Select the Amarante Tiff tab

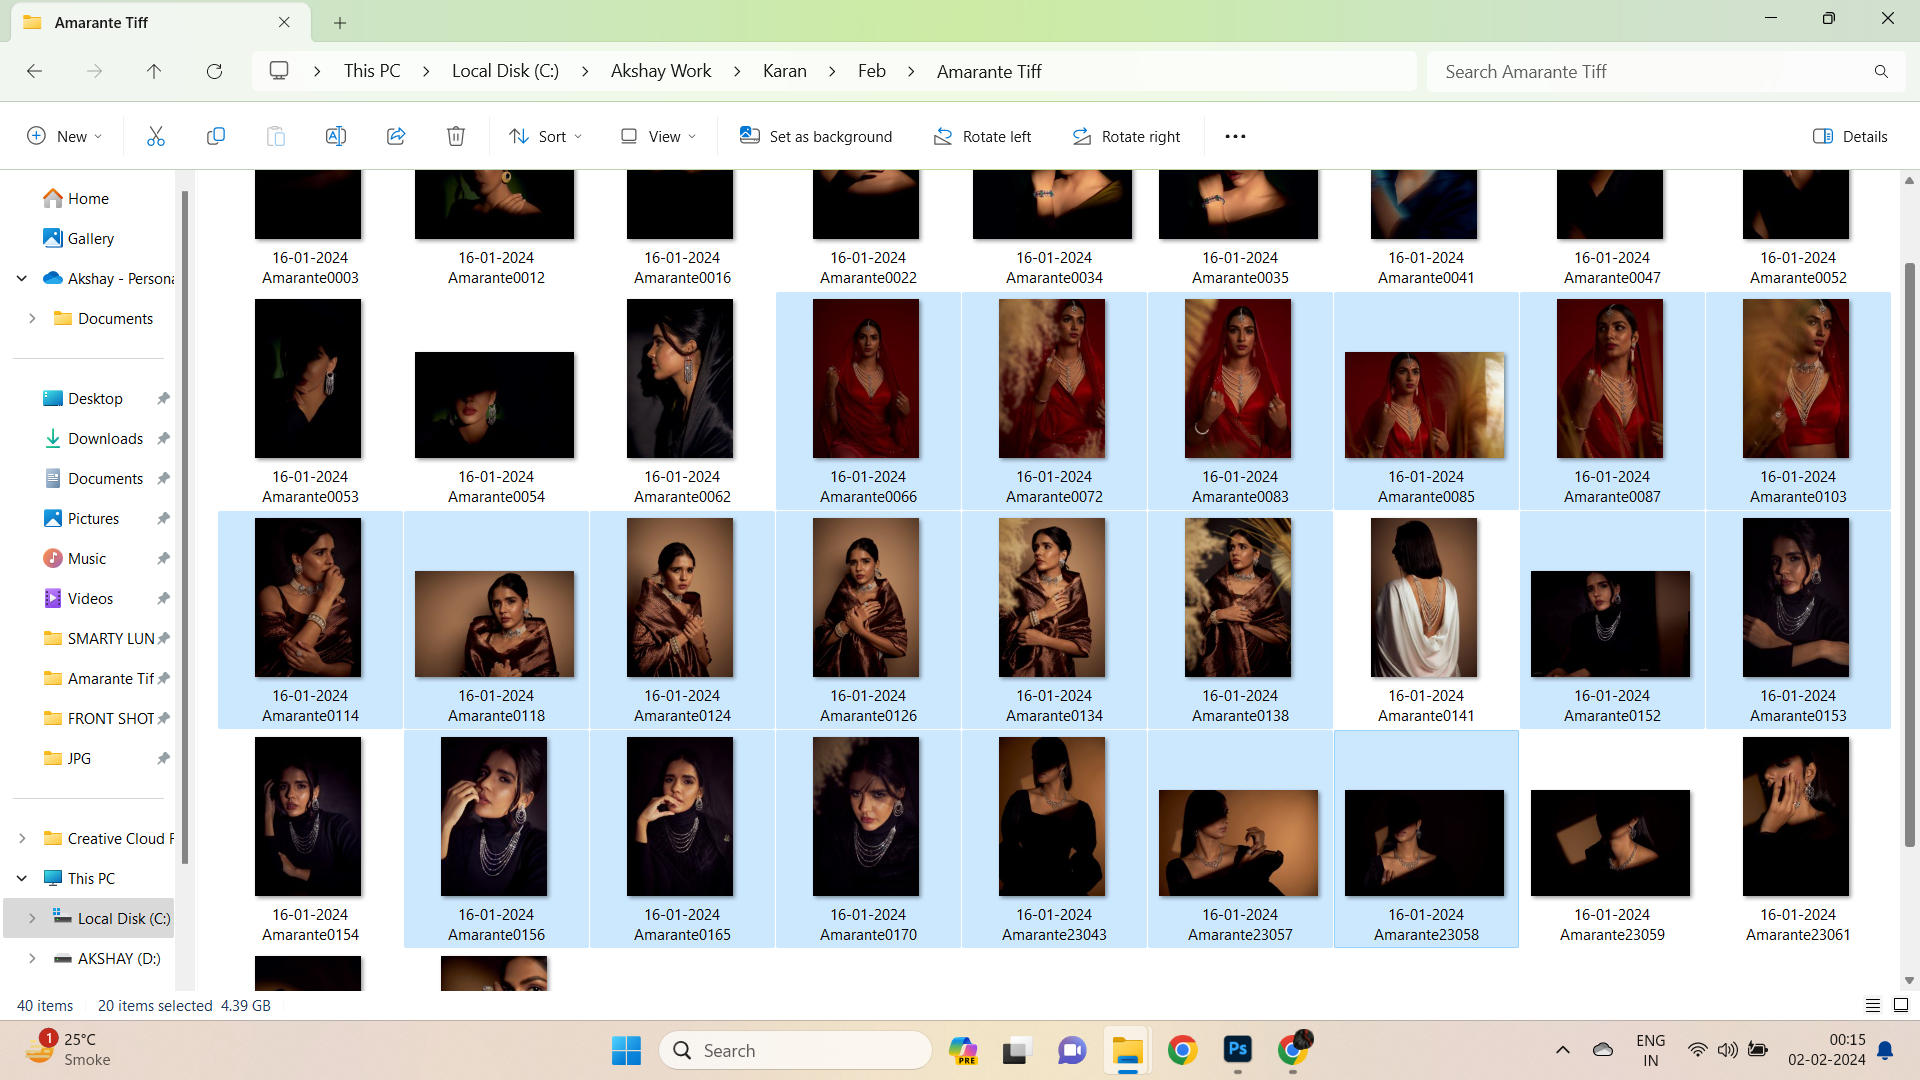pyautogui.click(x=160, y=22)
